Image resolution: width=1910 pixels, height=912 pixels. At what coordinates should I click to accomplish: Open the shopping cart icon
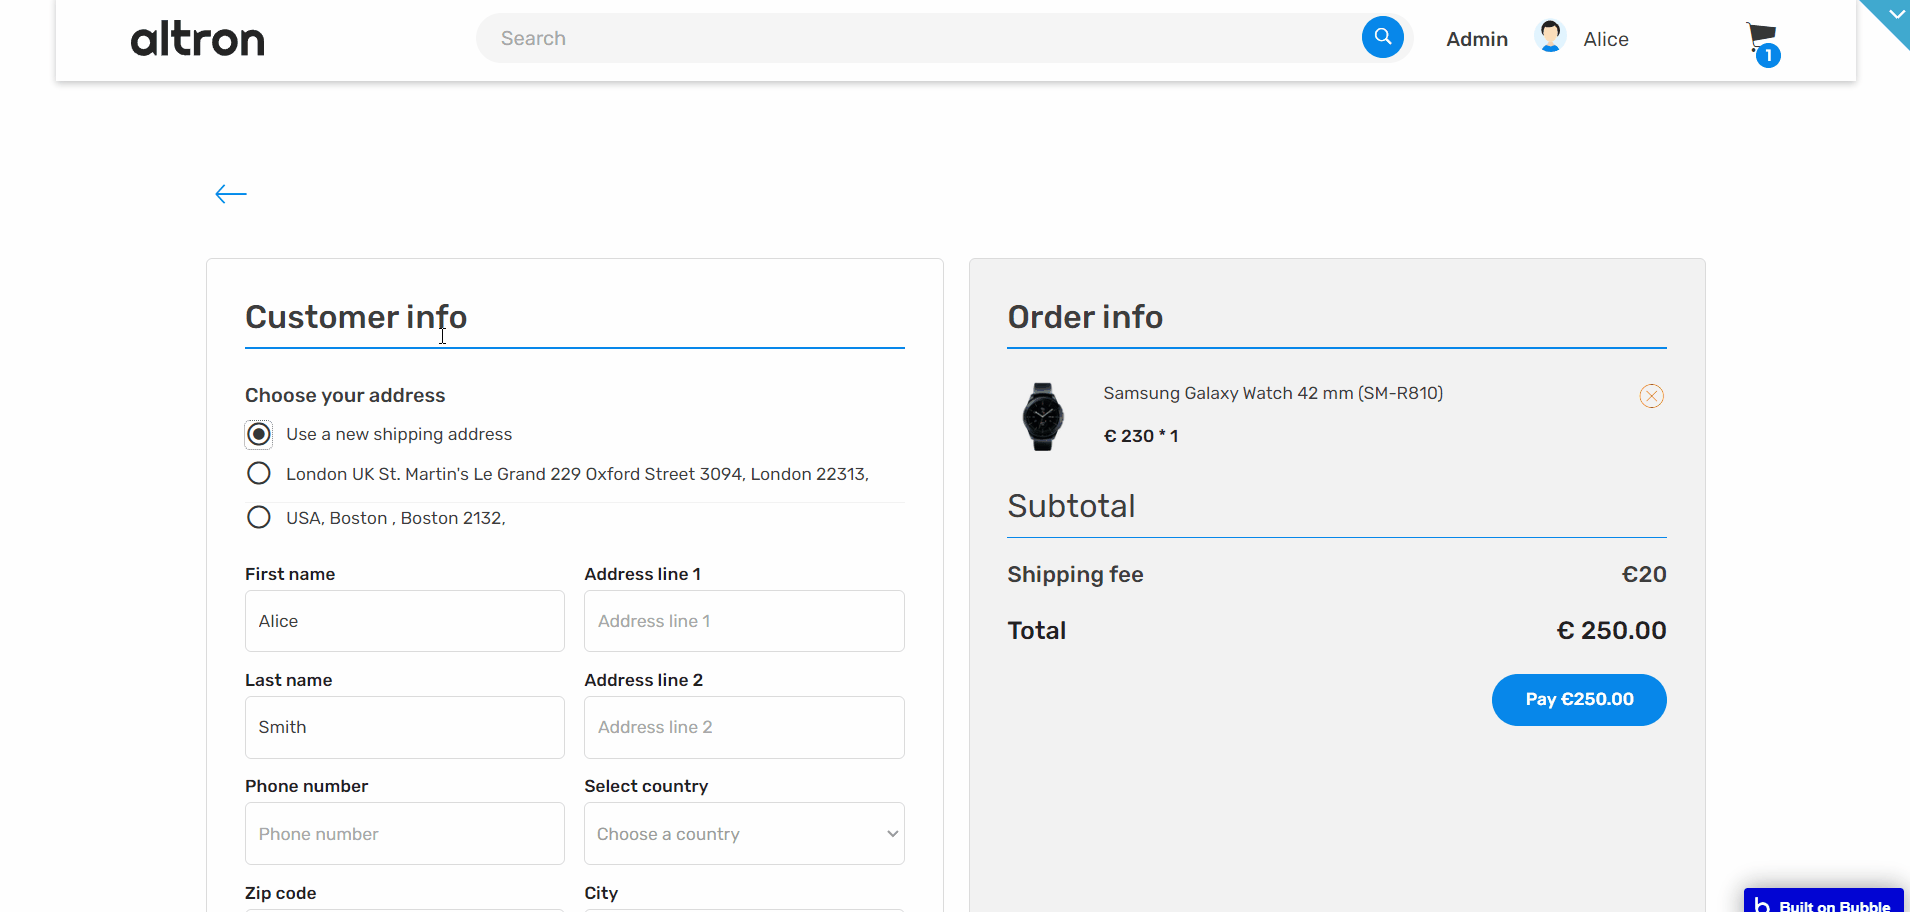coord(1762,41)
